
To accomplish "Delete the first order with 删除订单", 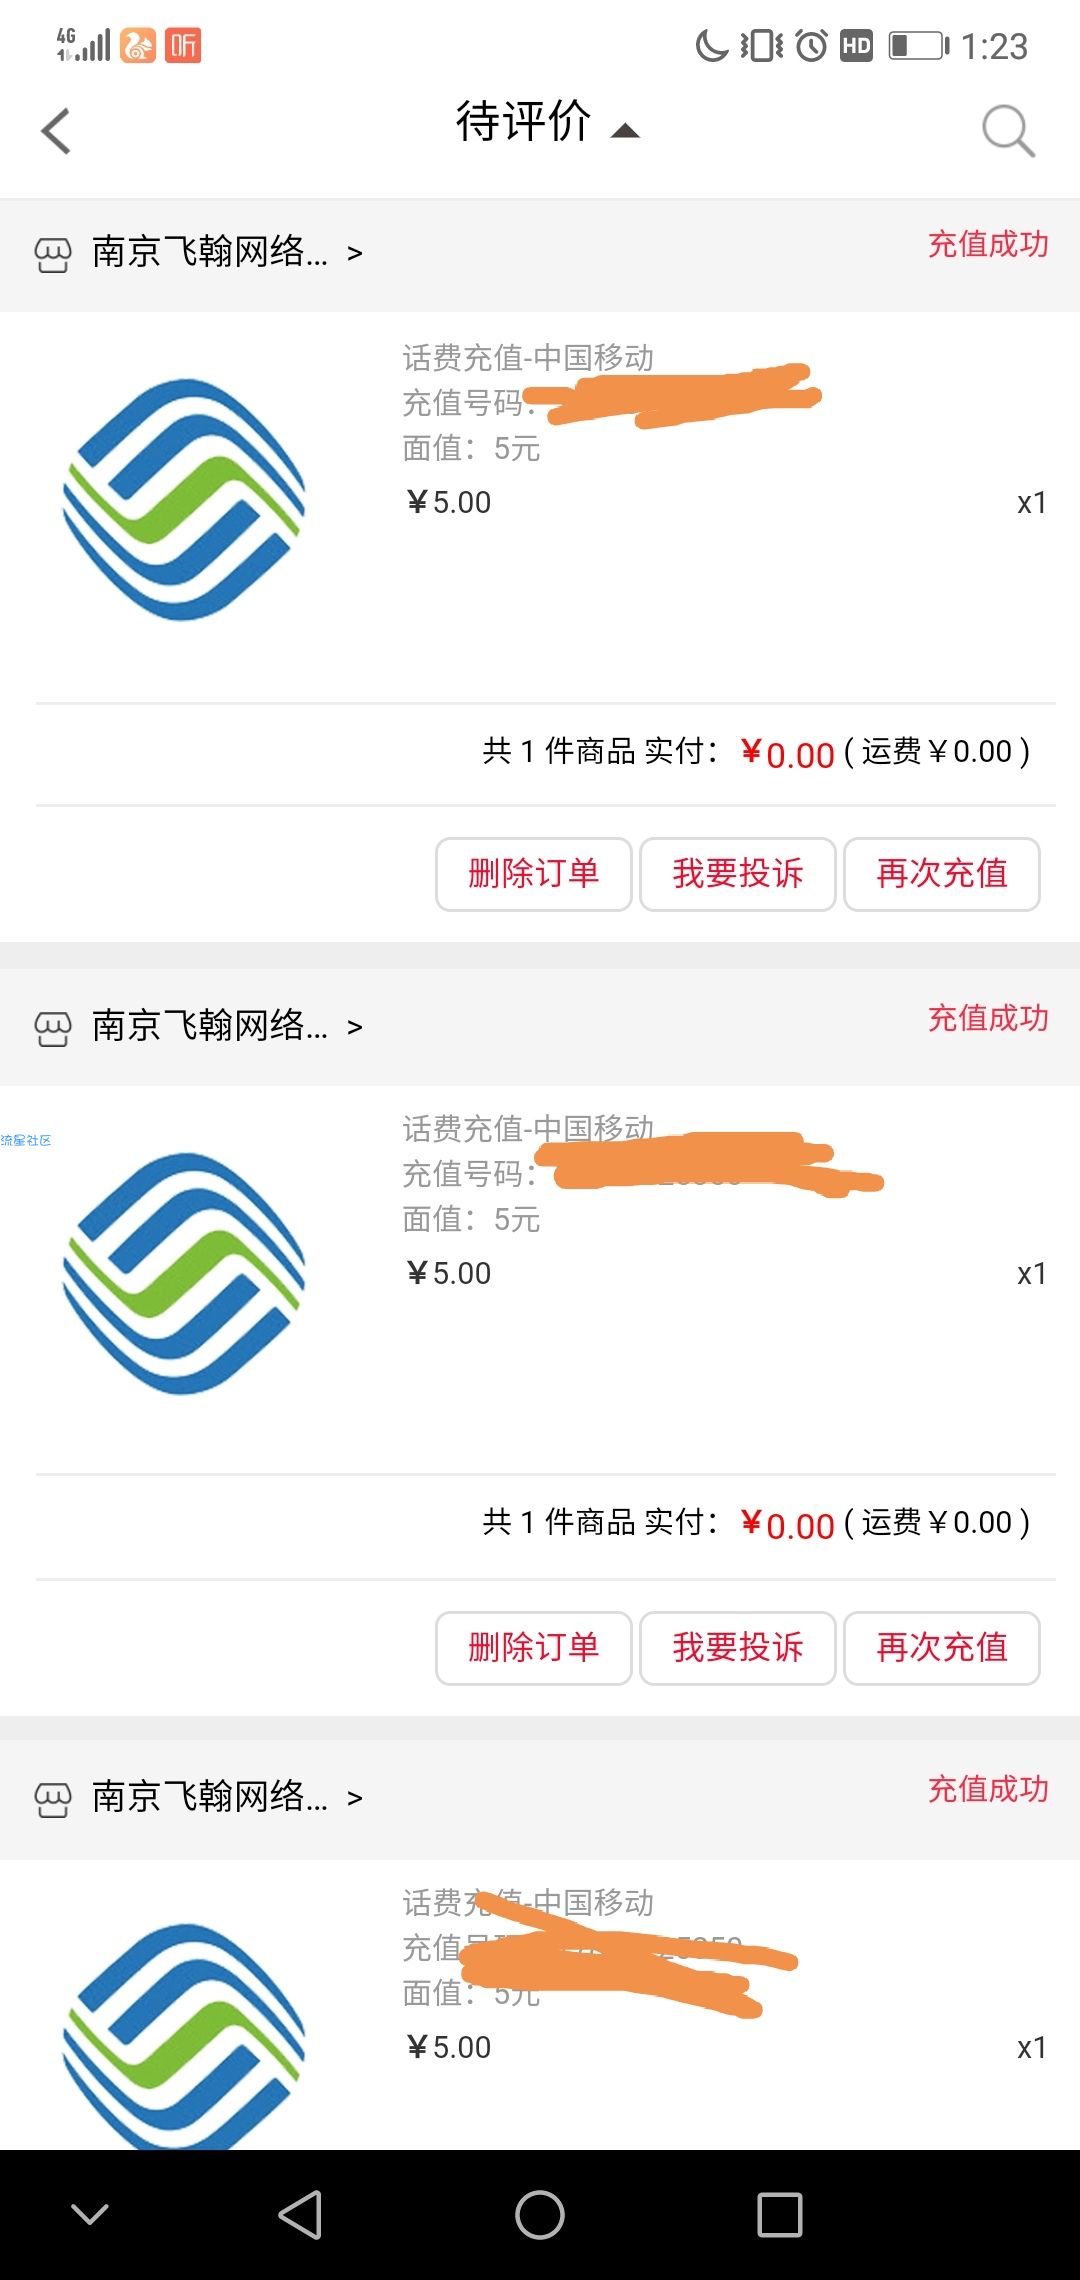I will (x=534, y=874).
